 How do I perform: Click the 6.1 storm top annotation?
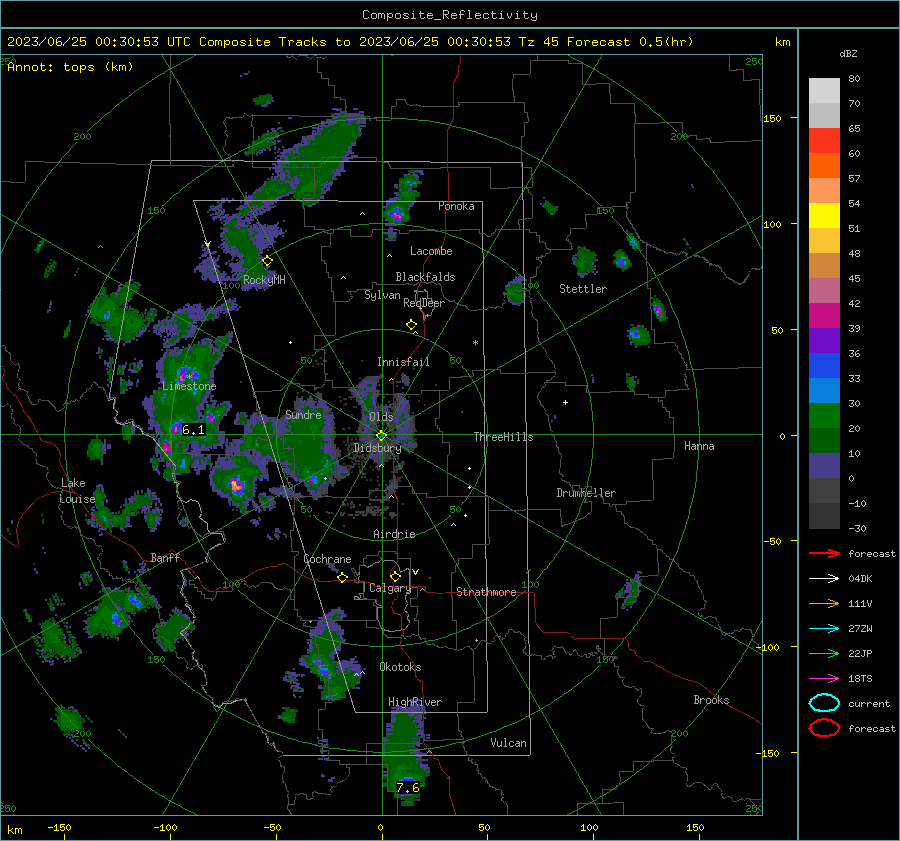click(x=193, y=429)
